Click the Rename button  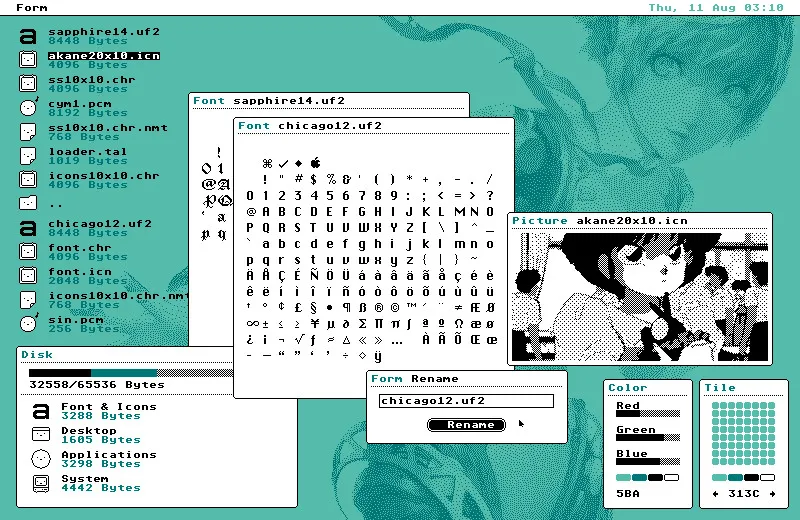pyautogui.click(x=466, y=425)
